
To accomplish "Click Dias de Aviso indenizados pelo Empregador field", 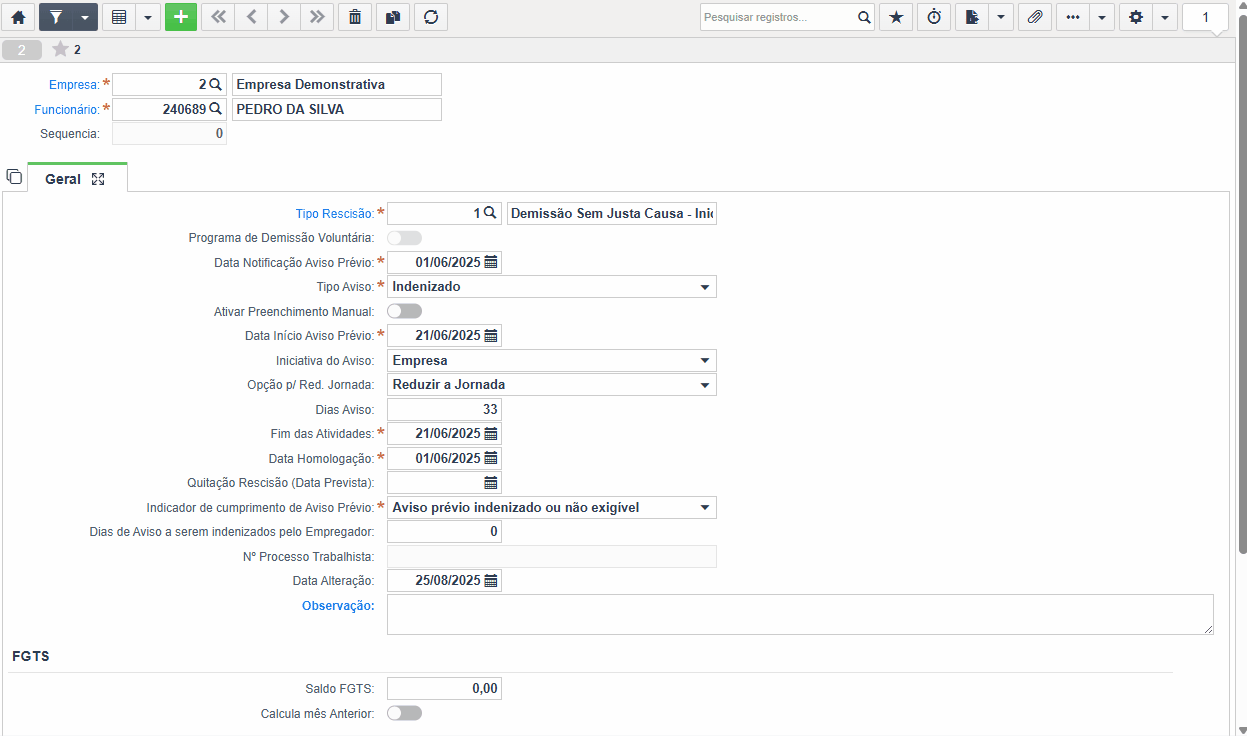I will (x=444, y=532).
